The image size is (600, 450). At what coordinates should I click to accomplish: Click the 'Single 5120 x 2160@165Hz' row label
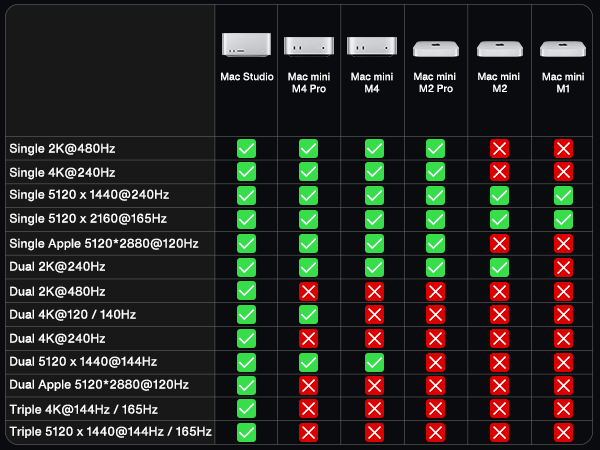(88, 218)
